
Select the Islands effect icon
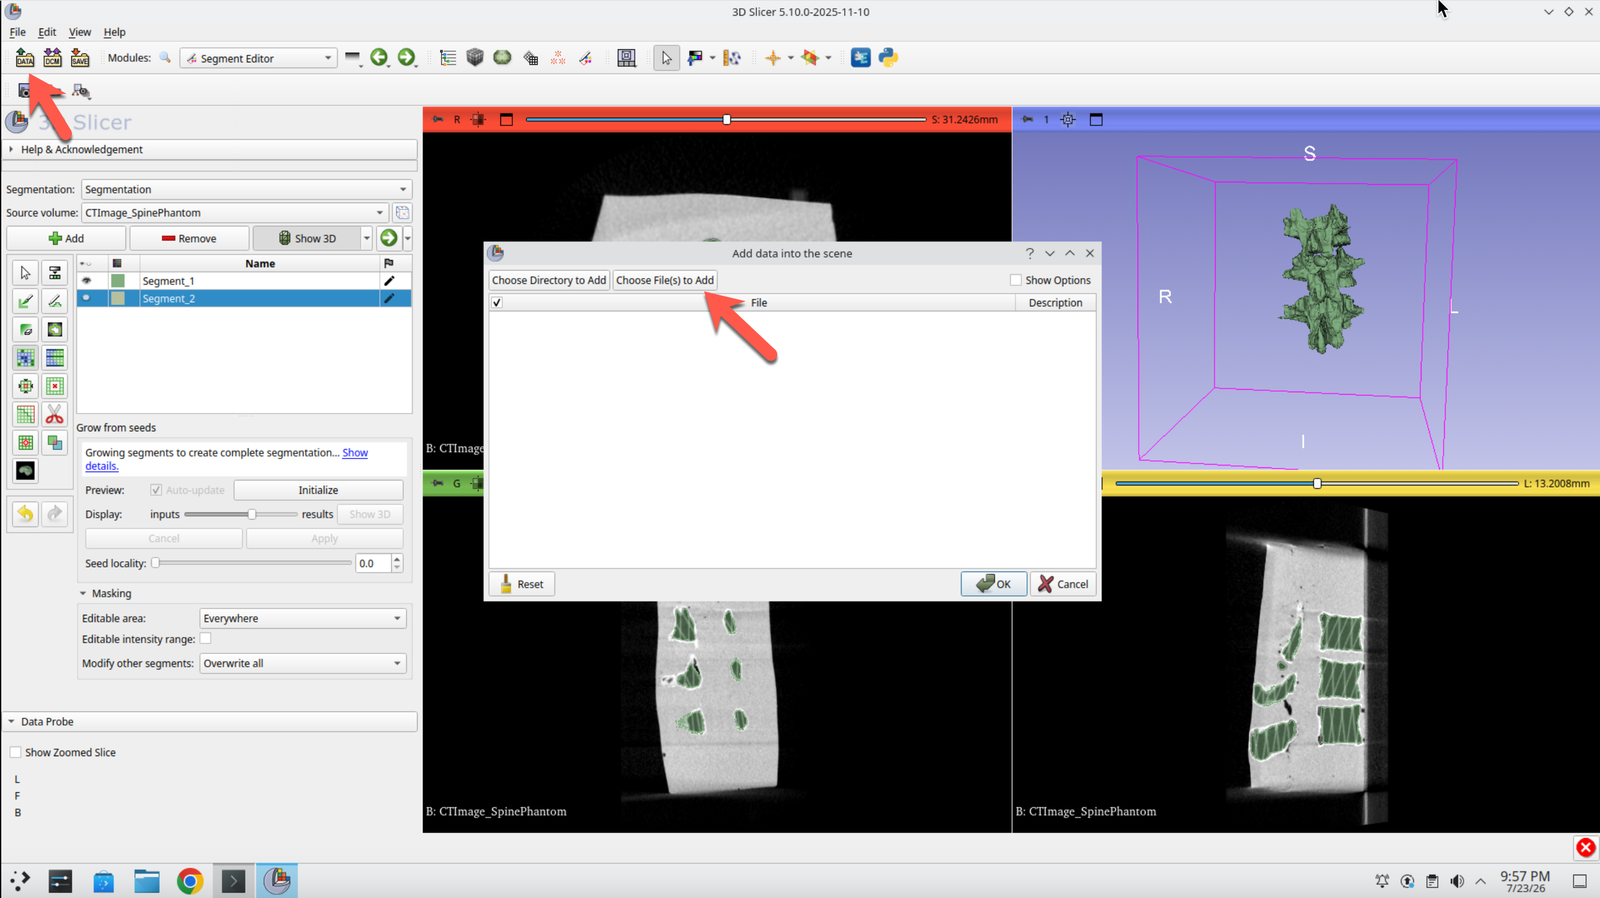pyautogui.click(x=26, y=442)
